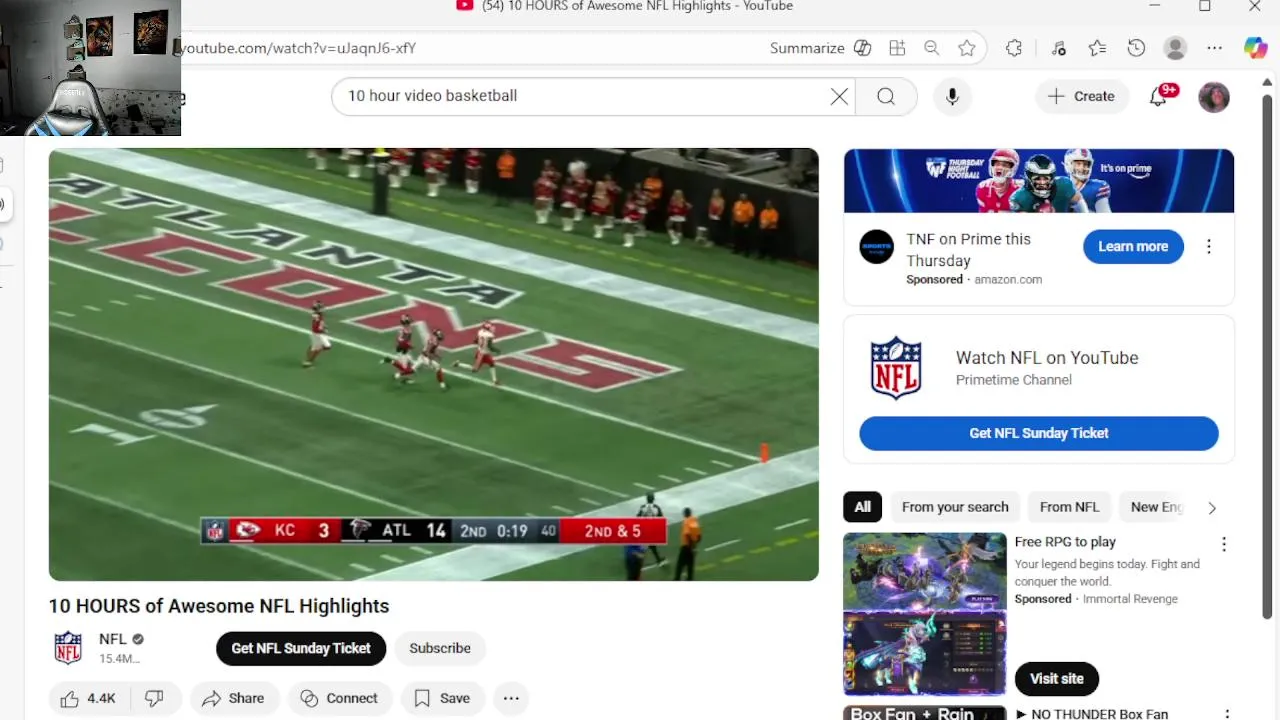Click the blue Get NFL Sunday Ticket sidebar button
Screen dimensions: 1280x720
(1039, 433)
